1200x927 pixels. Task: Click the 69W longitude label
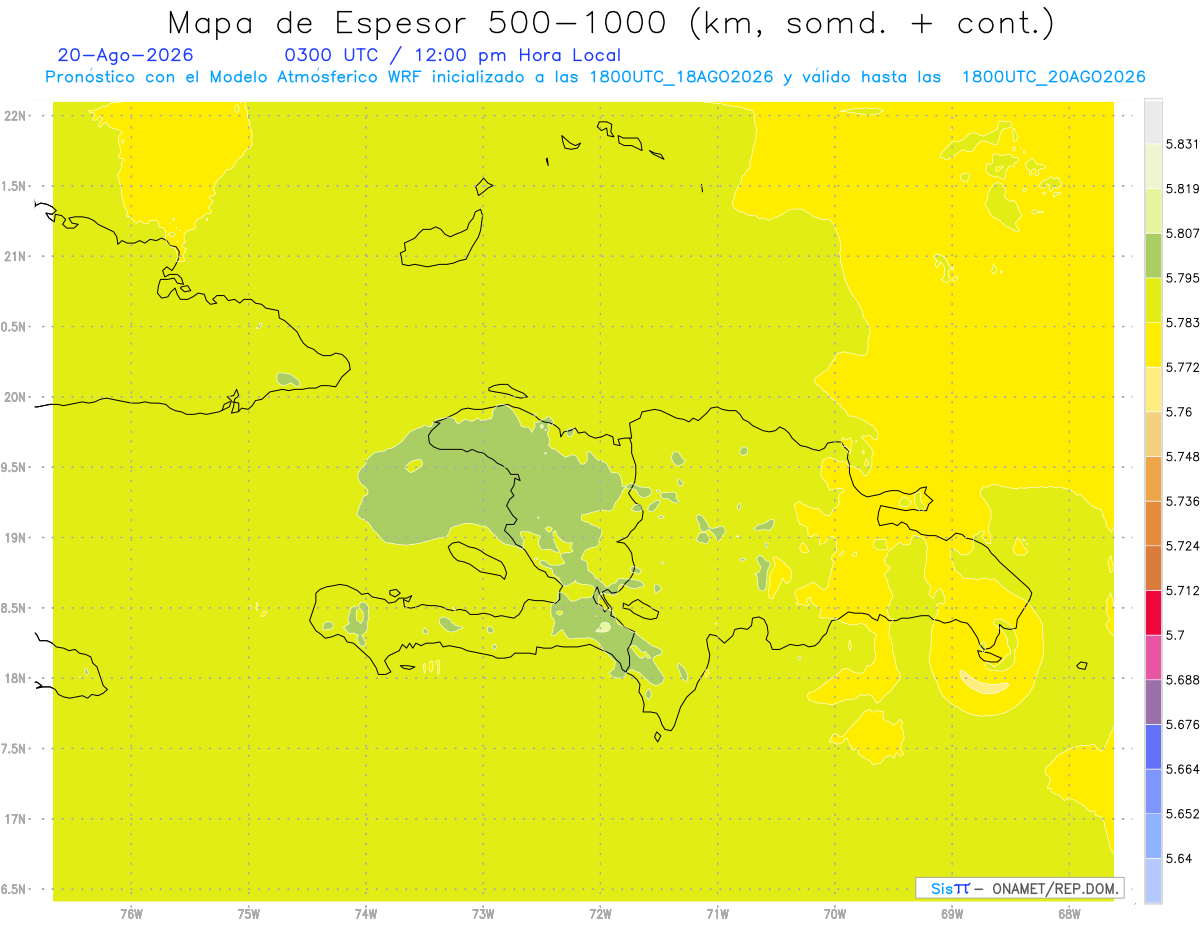(x=951, y=914)
